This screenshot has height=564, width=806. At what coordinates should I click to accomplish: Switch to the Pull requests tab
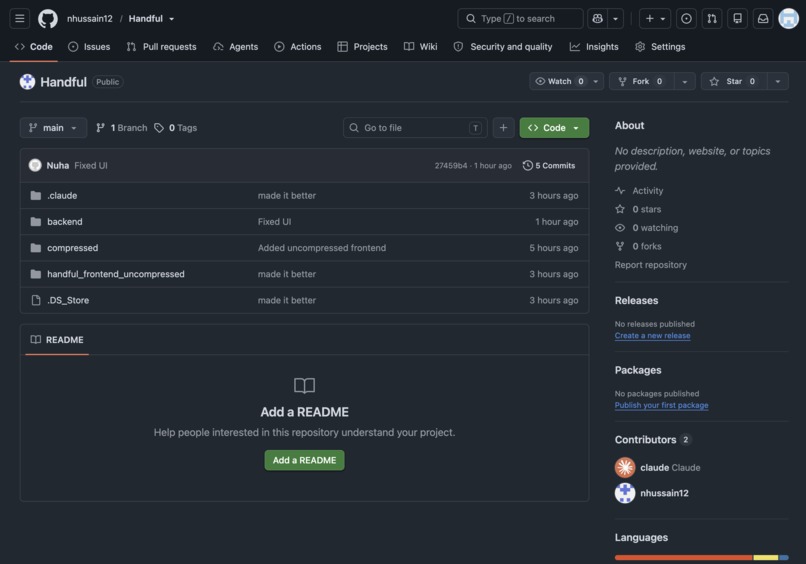click(161, 47)
